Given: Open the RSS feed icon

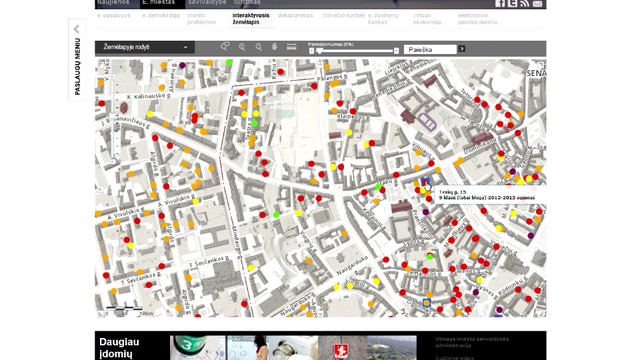Looking at the screenshot, I should pos(525,3).
